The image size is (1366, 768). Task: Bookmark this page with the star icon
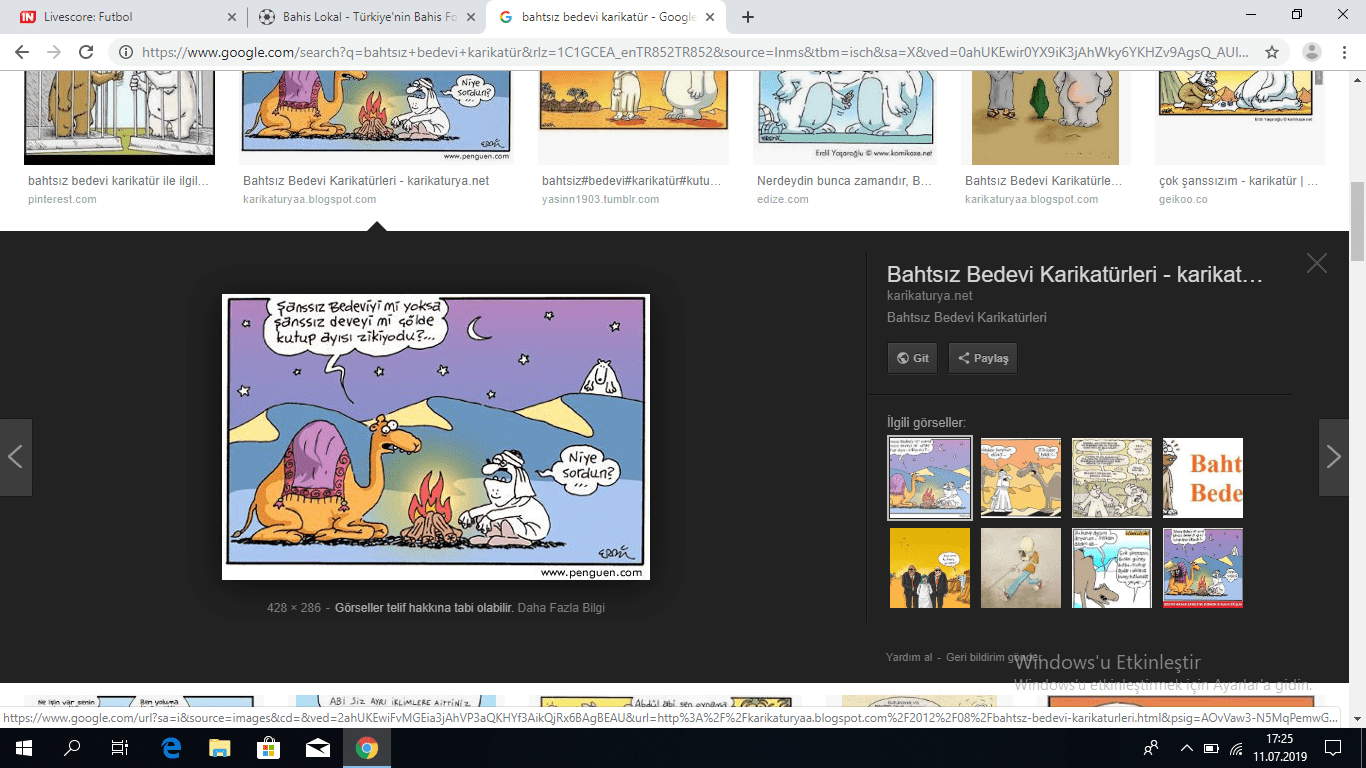(1272, 52)
